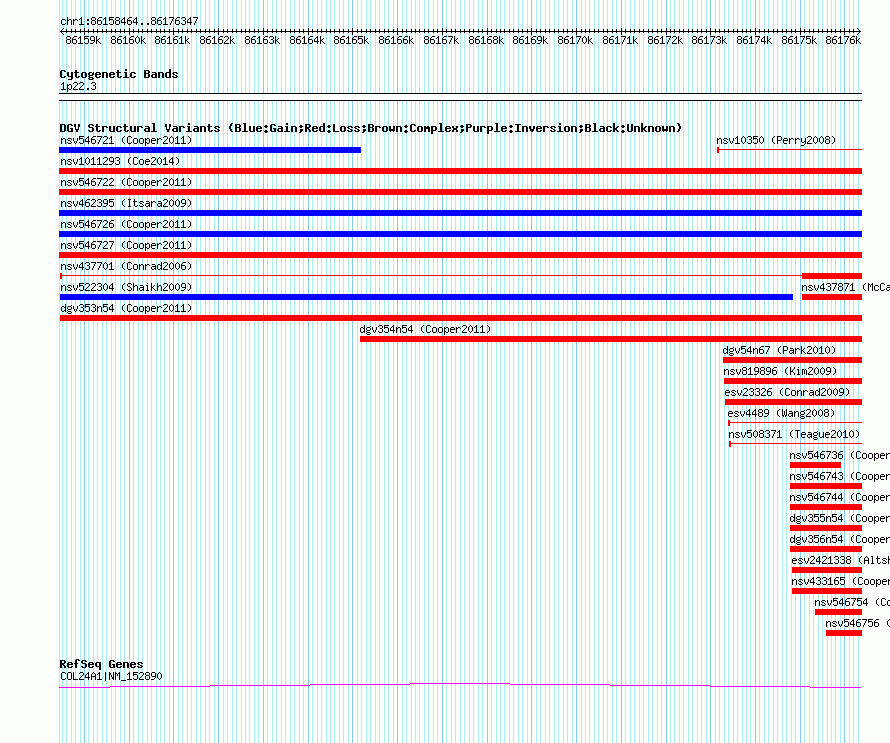Viewport: 890px width, 743px height.
Task: Click esv23326 (Conrad2009) label
Action: point(787,392)
